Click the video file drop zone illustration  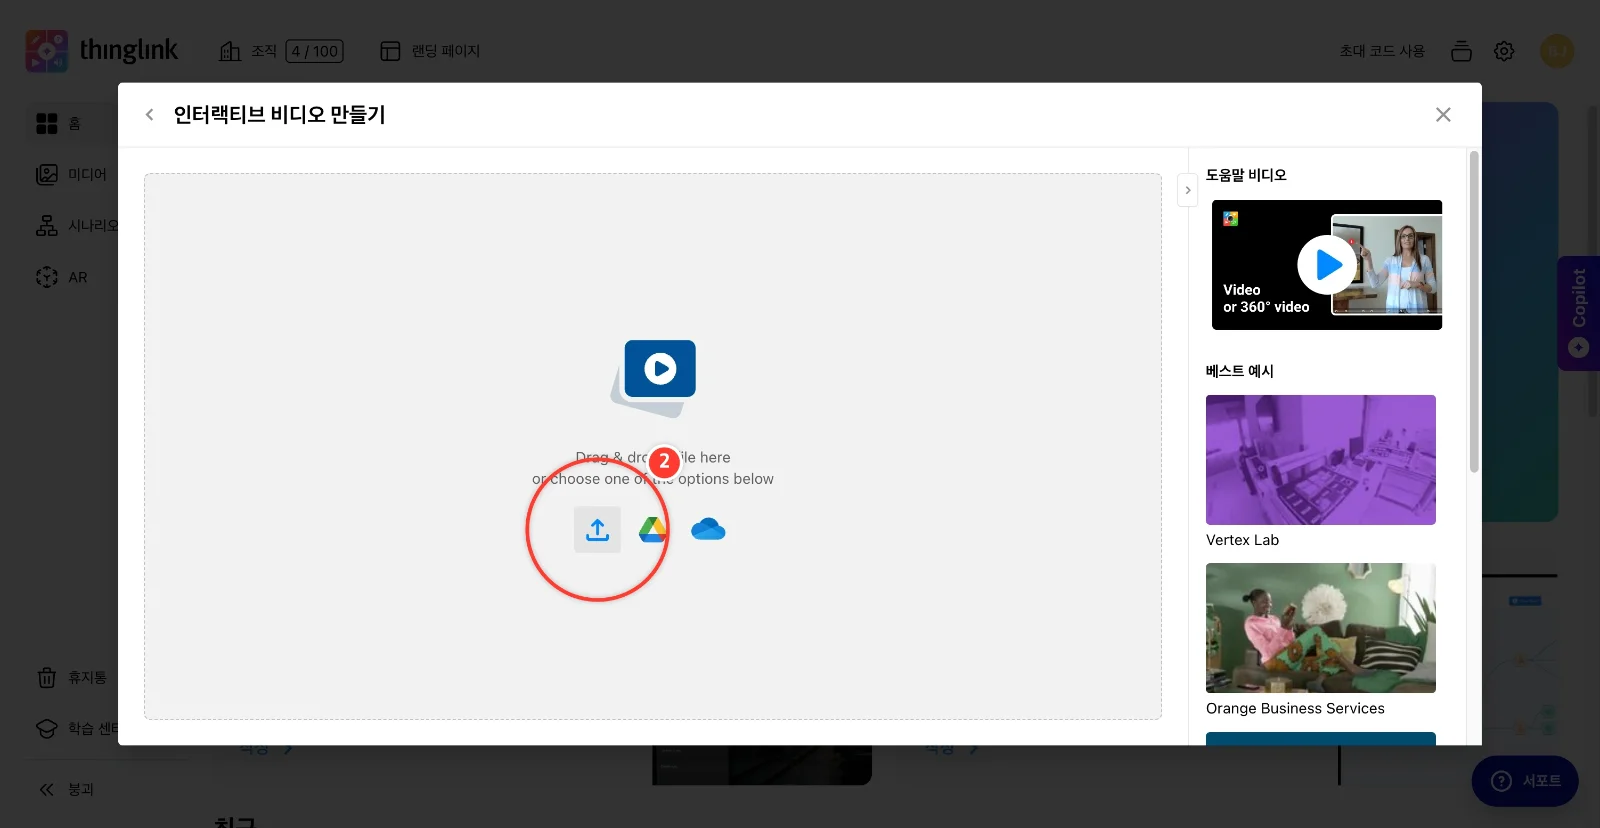653,378
